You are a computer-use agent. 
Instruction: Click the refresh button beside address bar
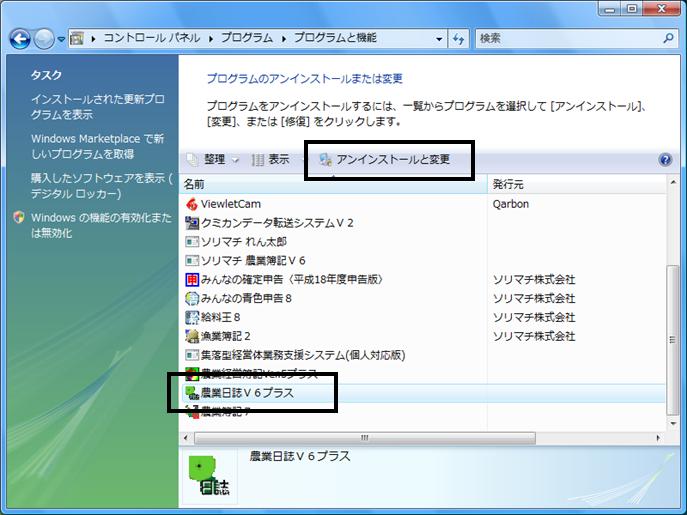tap(458, 39)
